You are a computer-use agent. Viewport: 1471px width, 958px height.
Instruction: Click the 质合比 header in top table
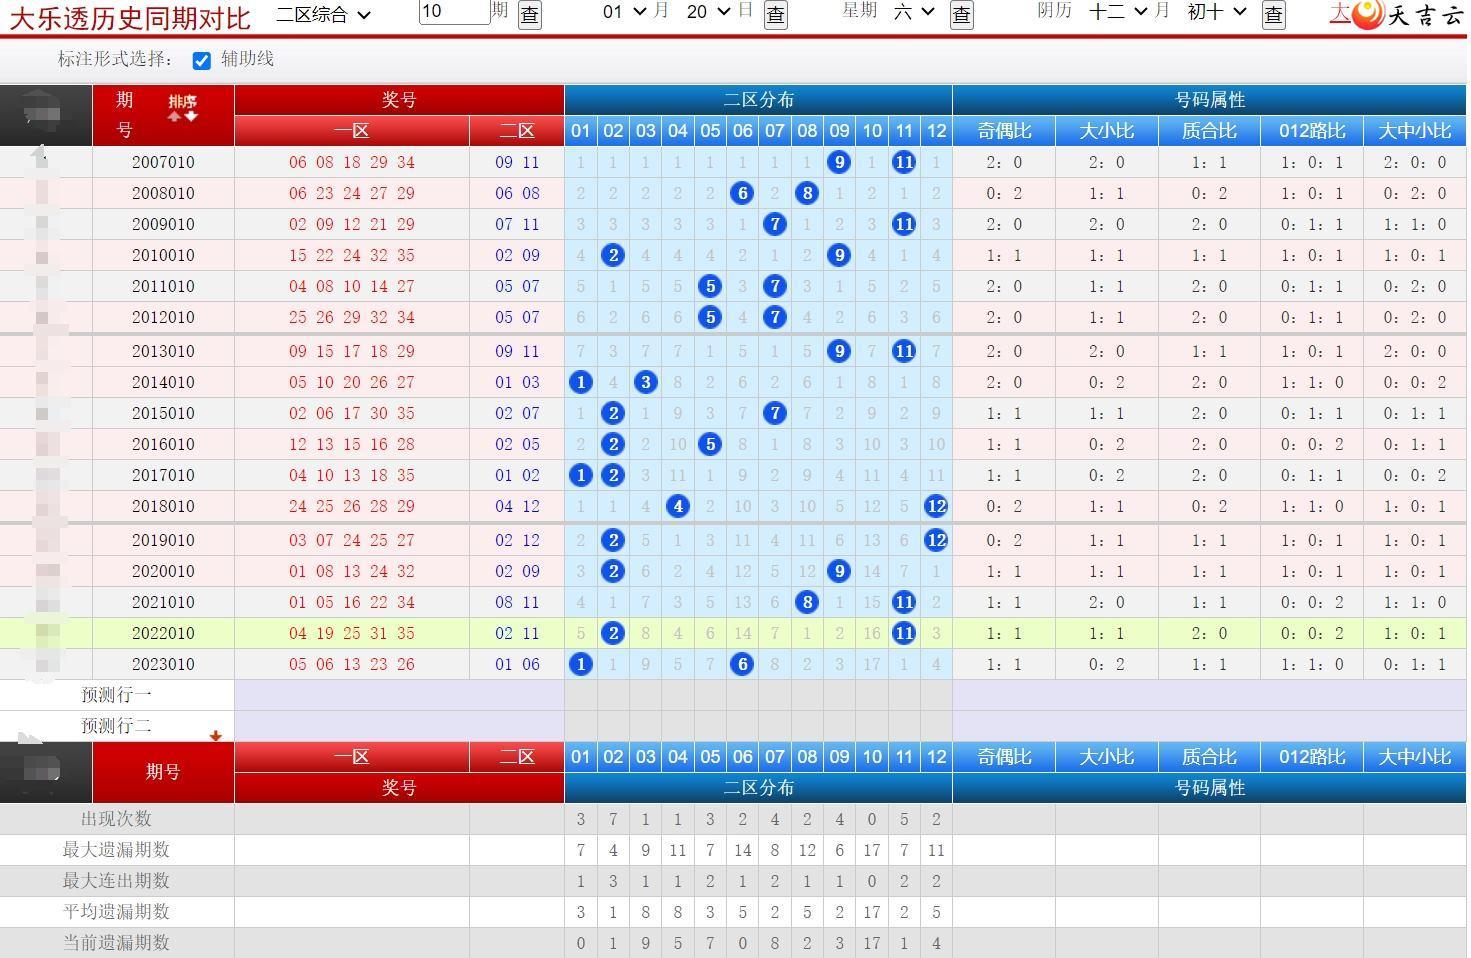pos(1209,131)
